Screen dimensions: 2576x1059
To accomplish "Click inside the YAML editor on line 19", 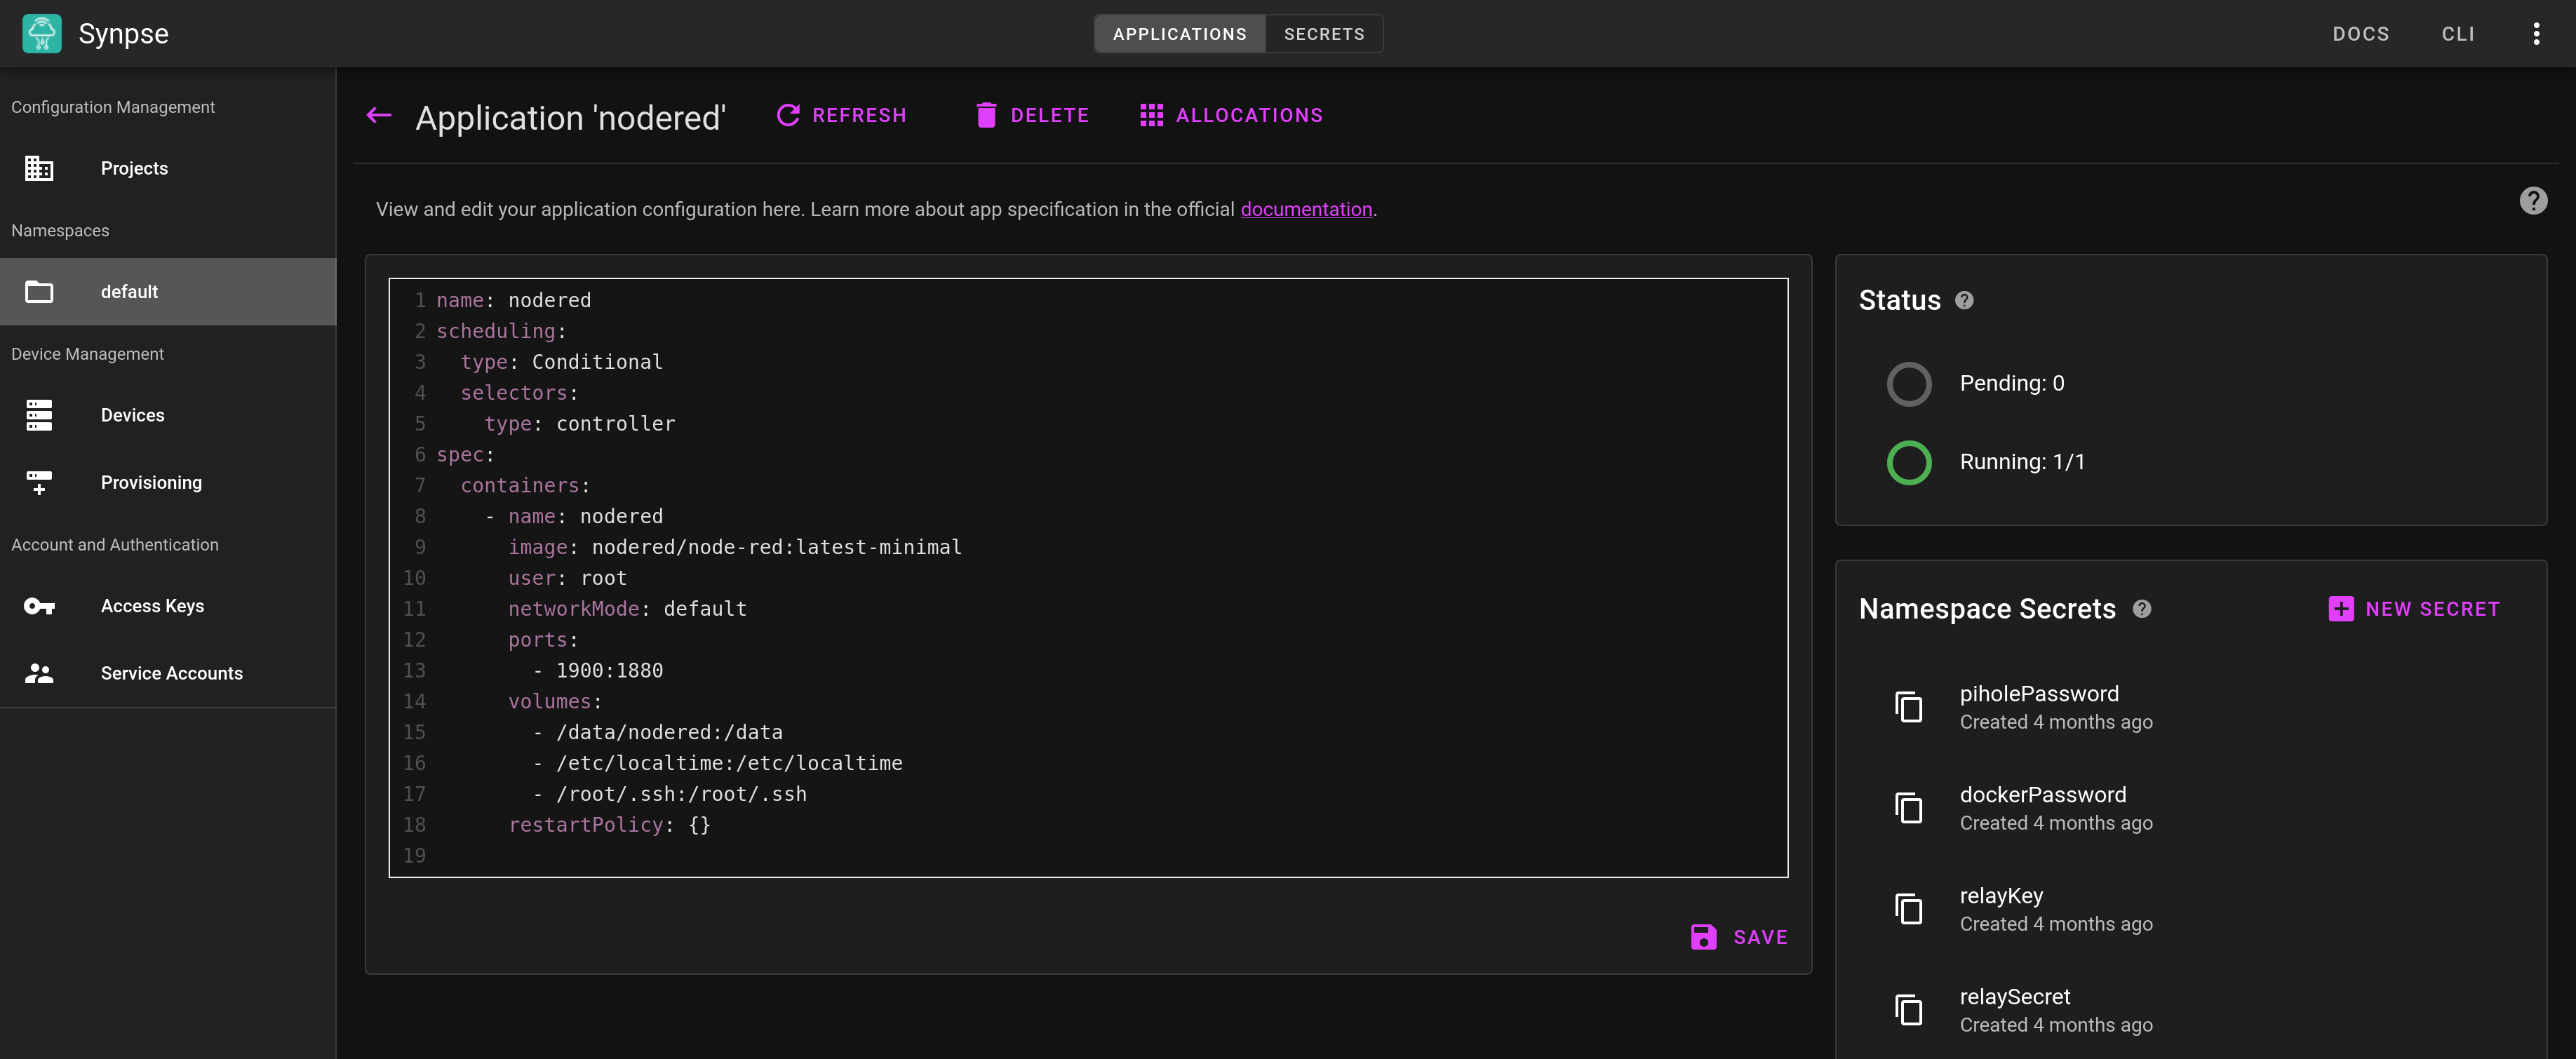I will pos(800,856).
